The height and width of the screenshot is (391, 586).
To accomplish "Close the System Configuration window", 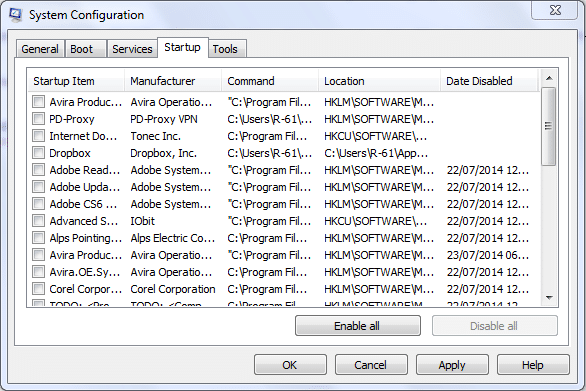I will click(x=555, y=10).
